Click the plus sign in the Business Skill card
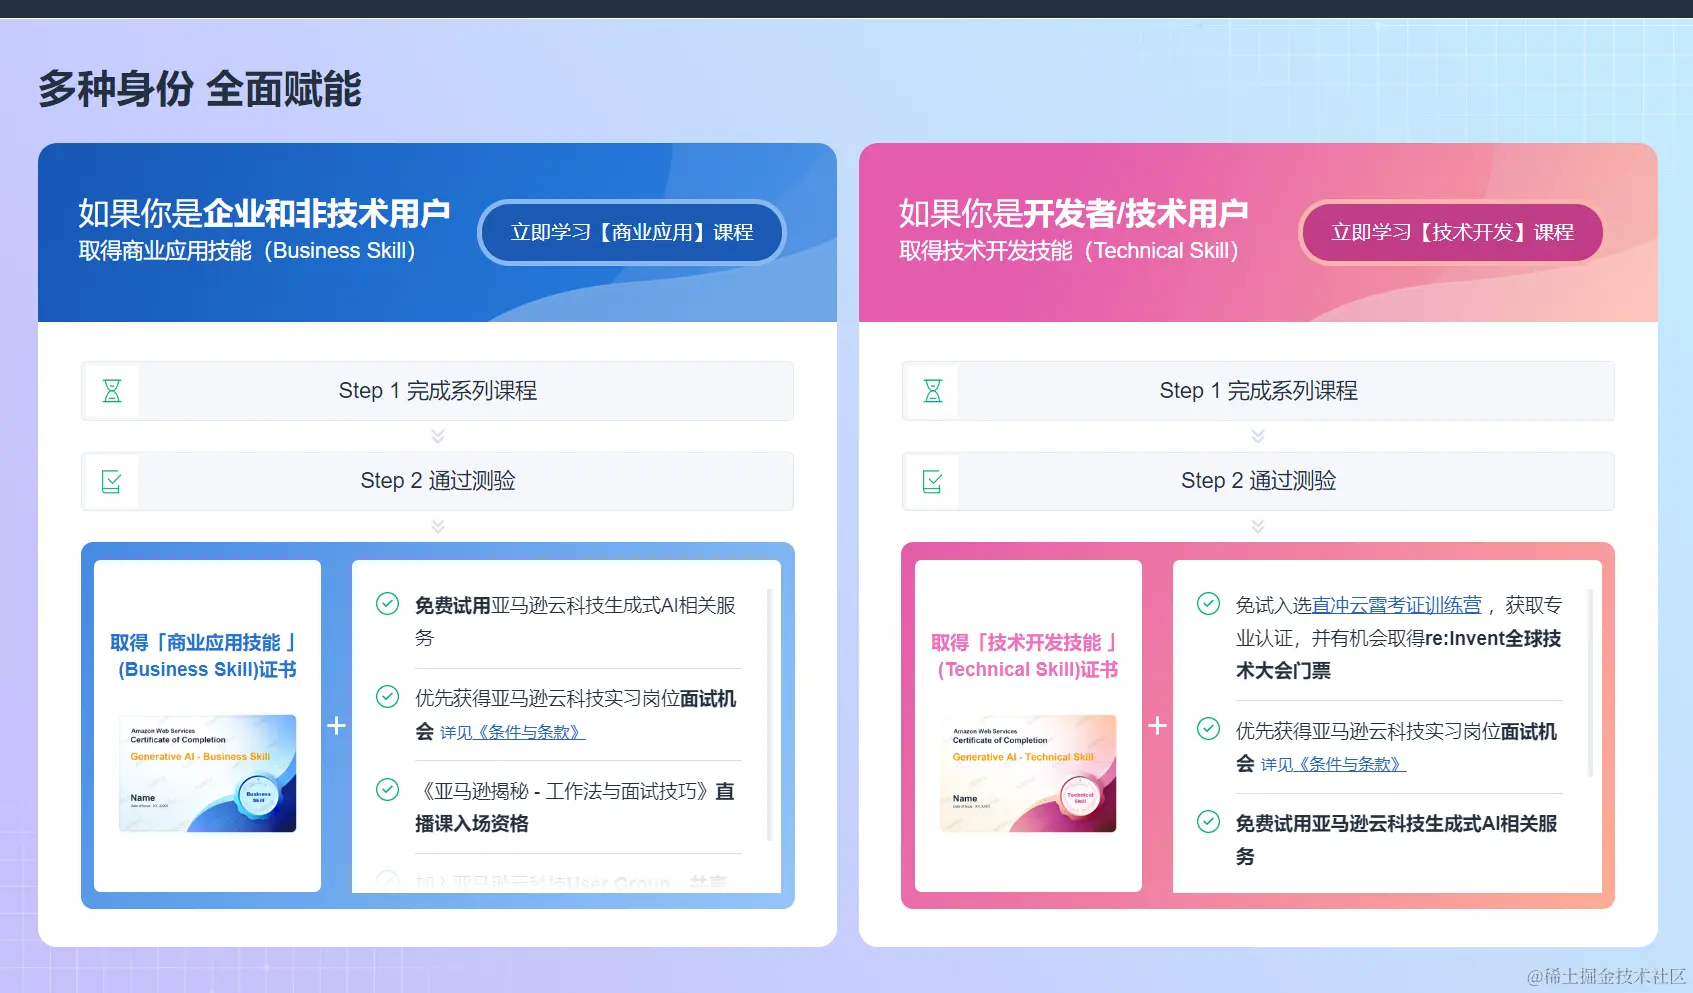Screen dimensions: 1693x993 click(336, 726)
